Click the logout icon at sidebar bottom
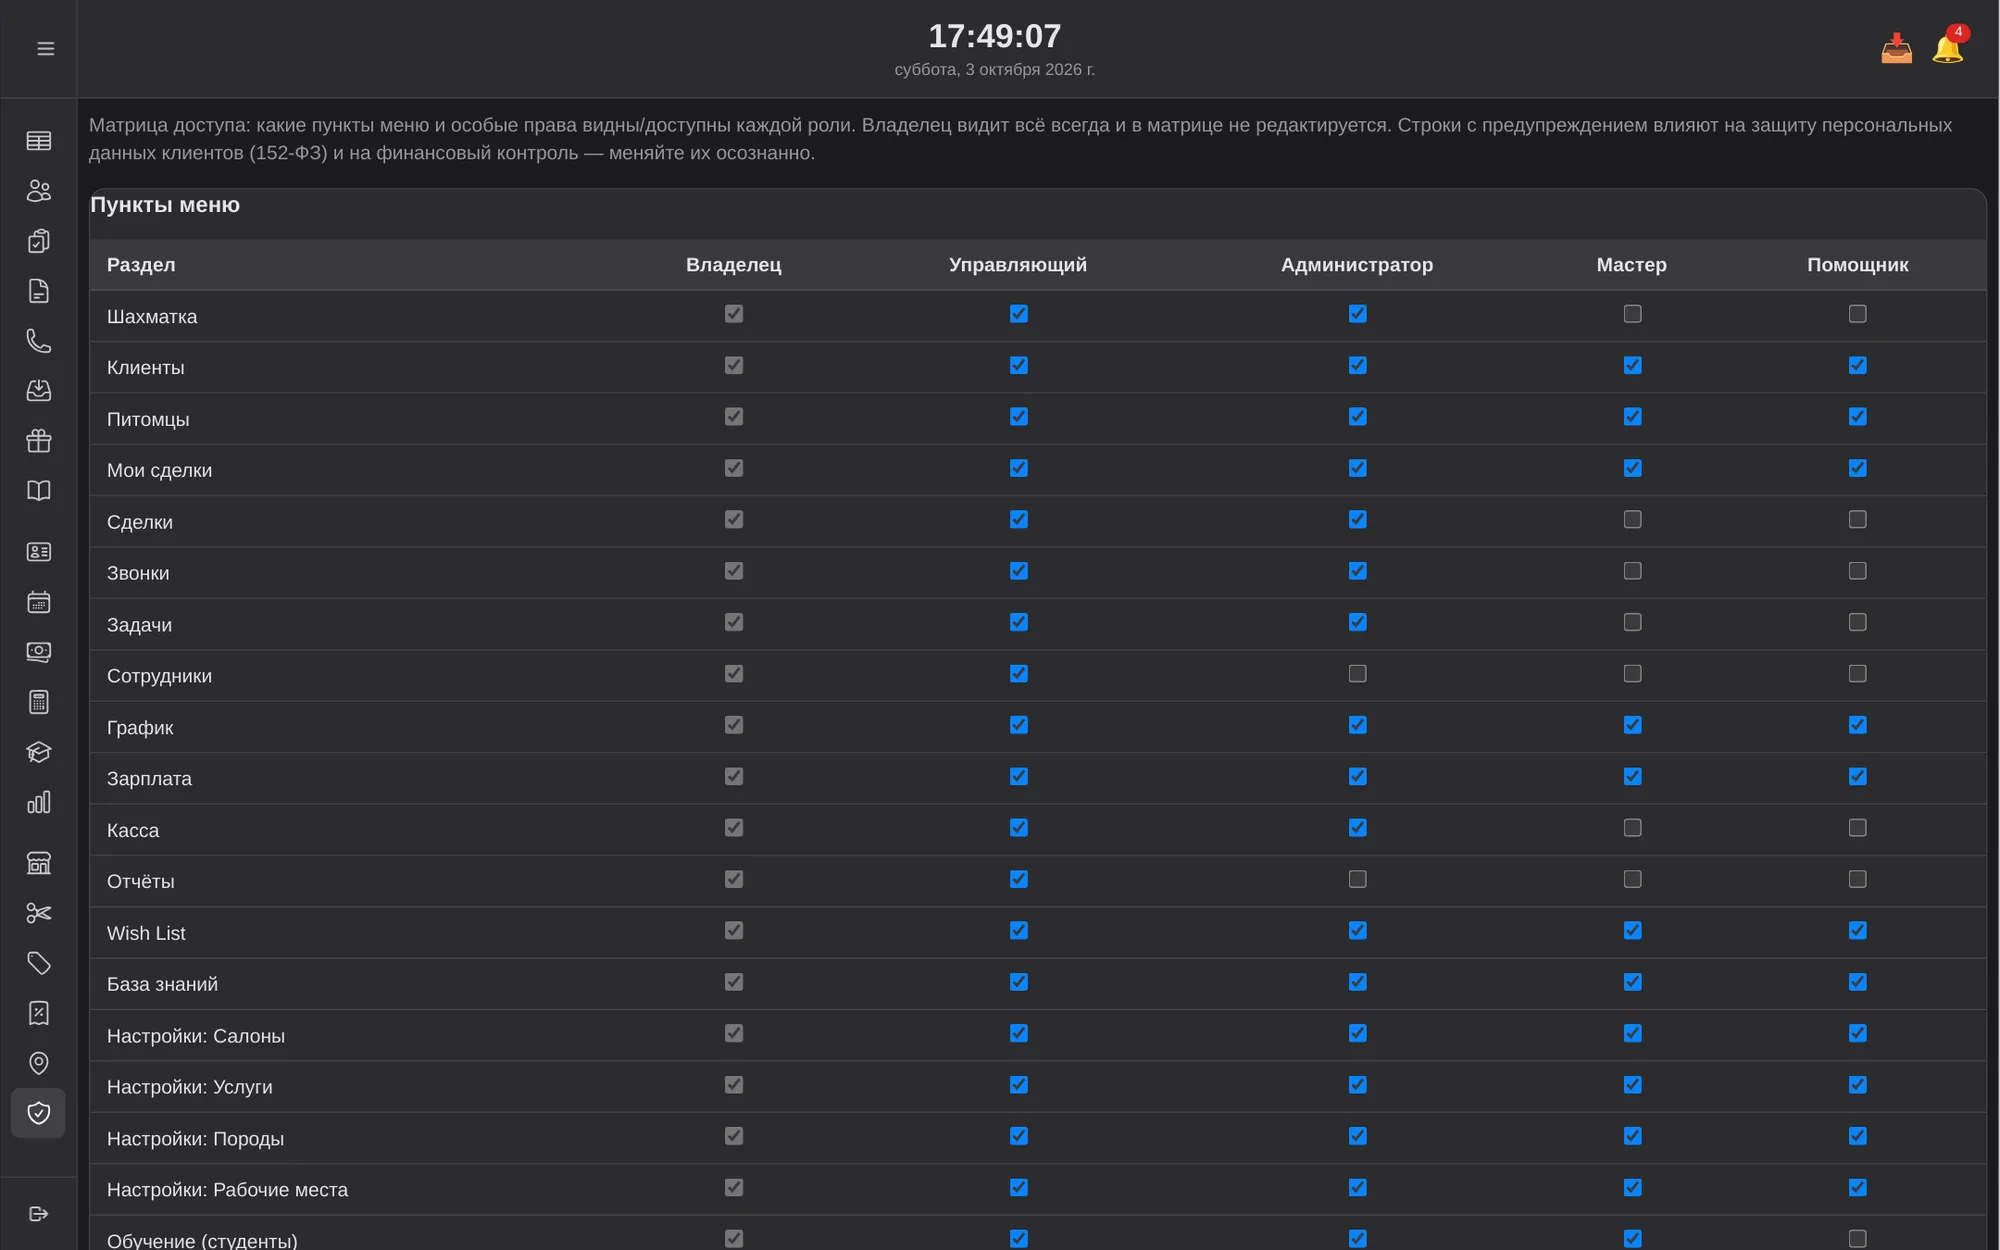Viewport: 2000px width, 1250px height. coord(38,1214)
